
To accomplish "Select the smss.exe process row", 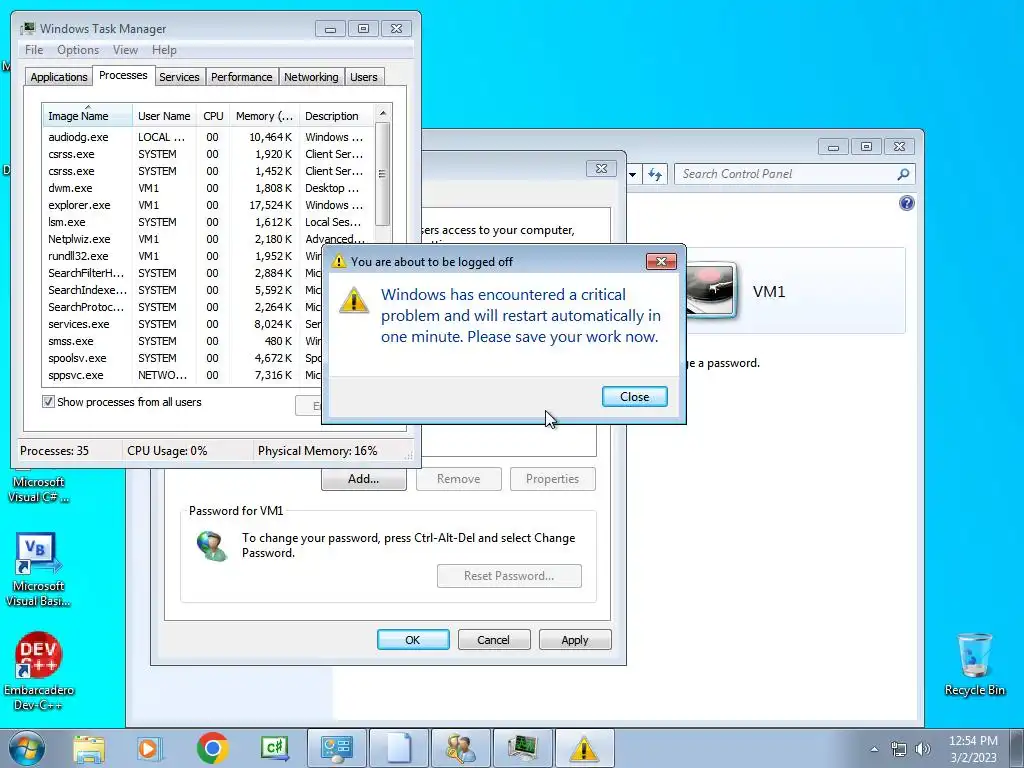I will point(183,341).
